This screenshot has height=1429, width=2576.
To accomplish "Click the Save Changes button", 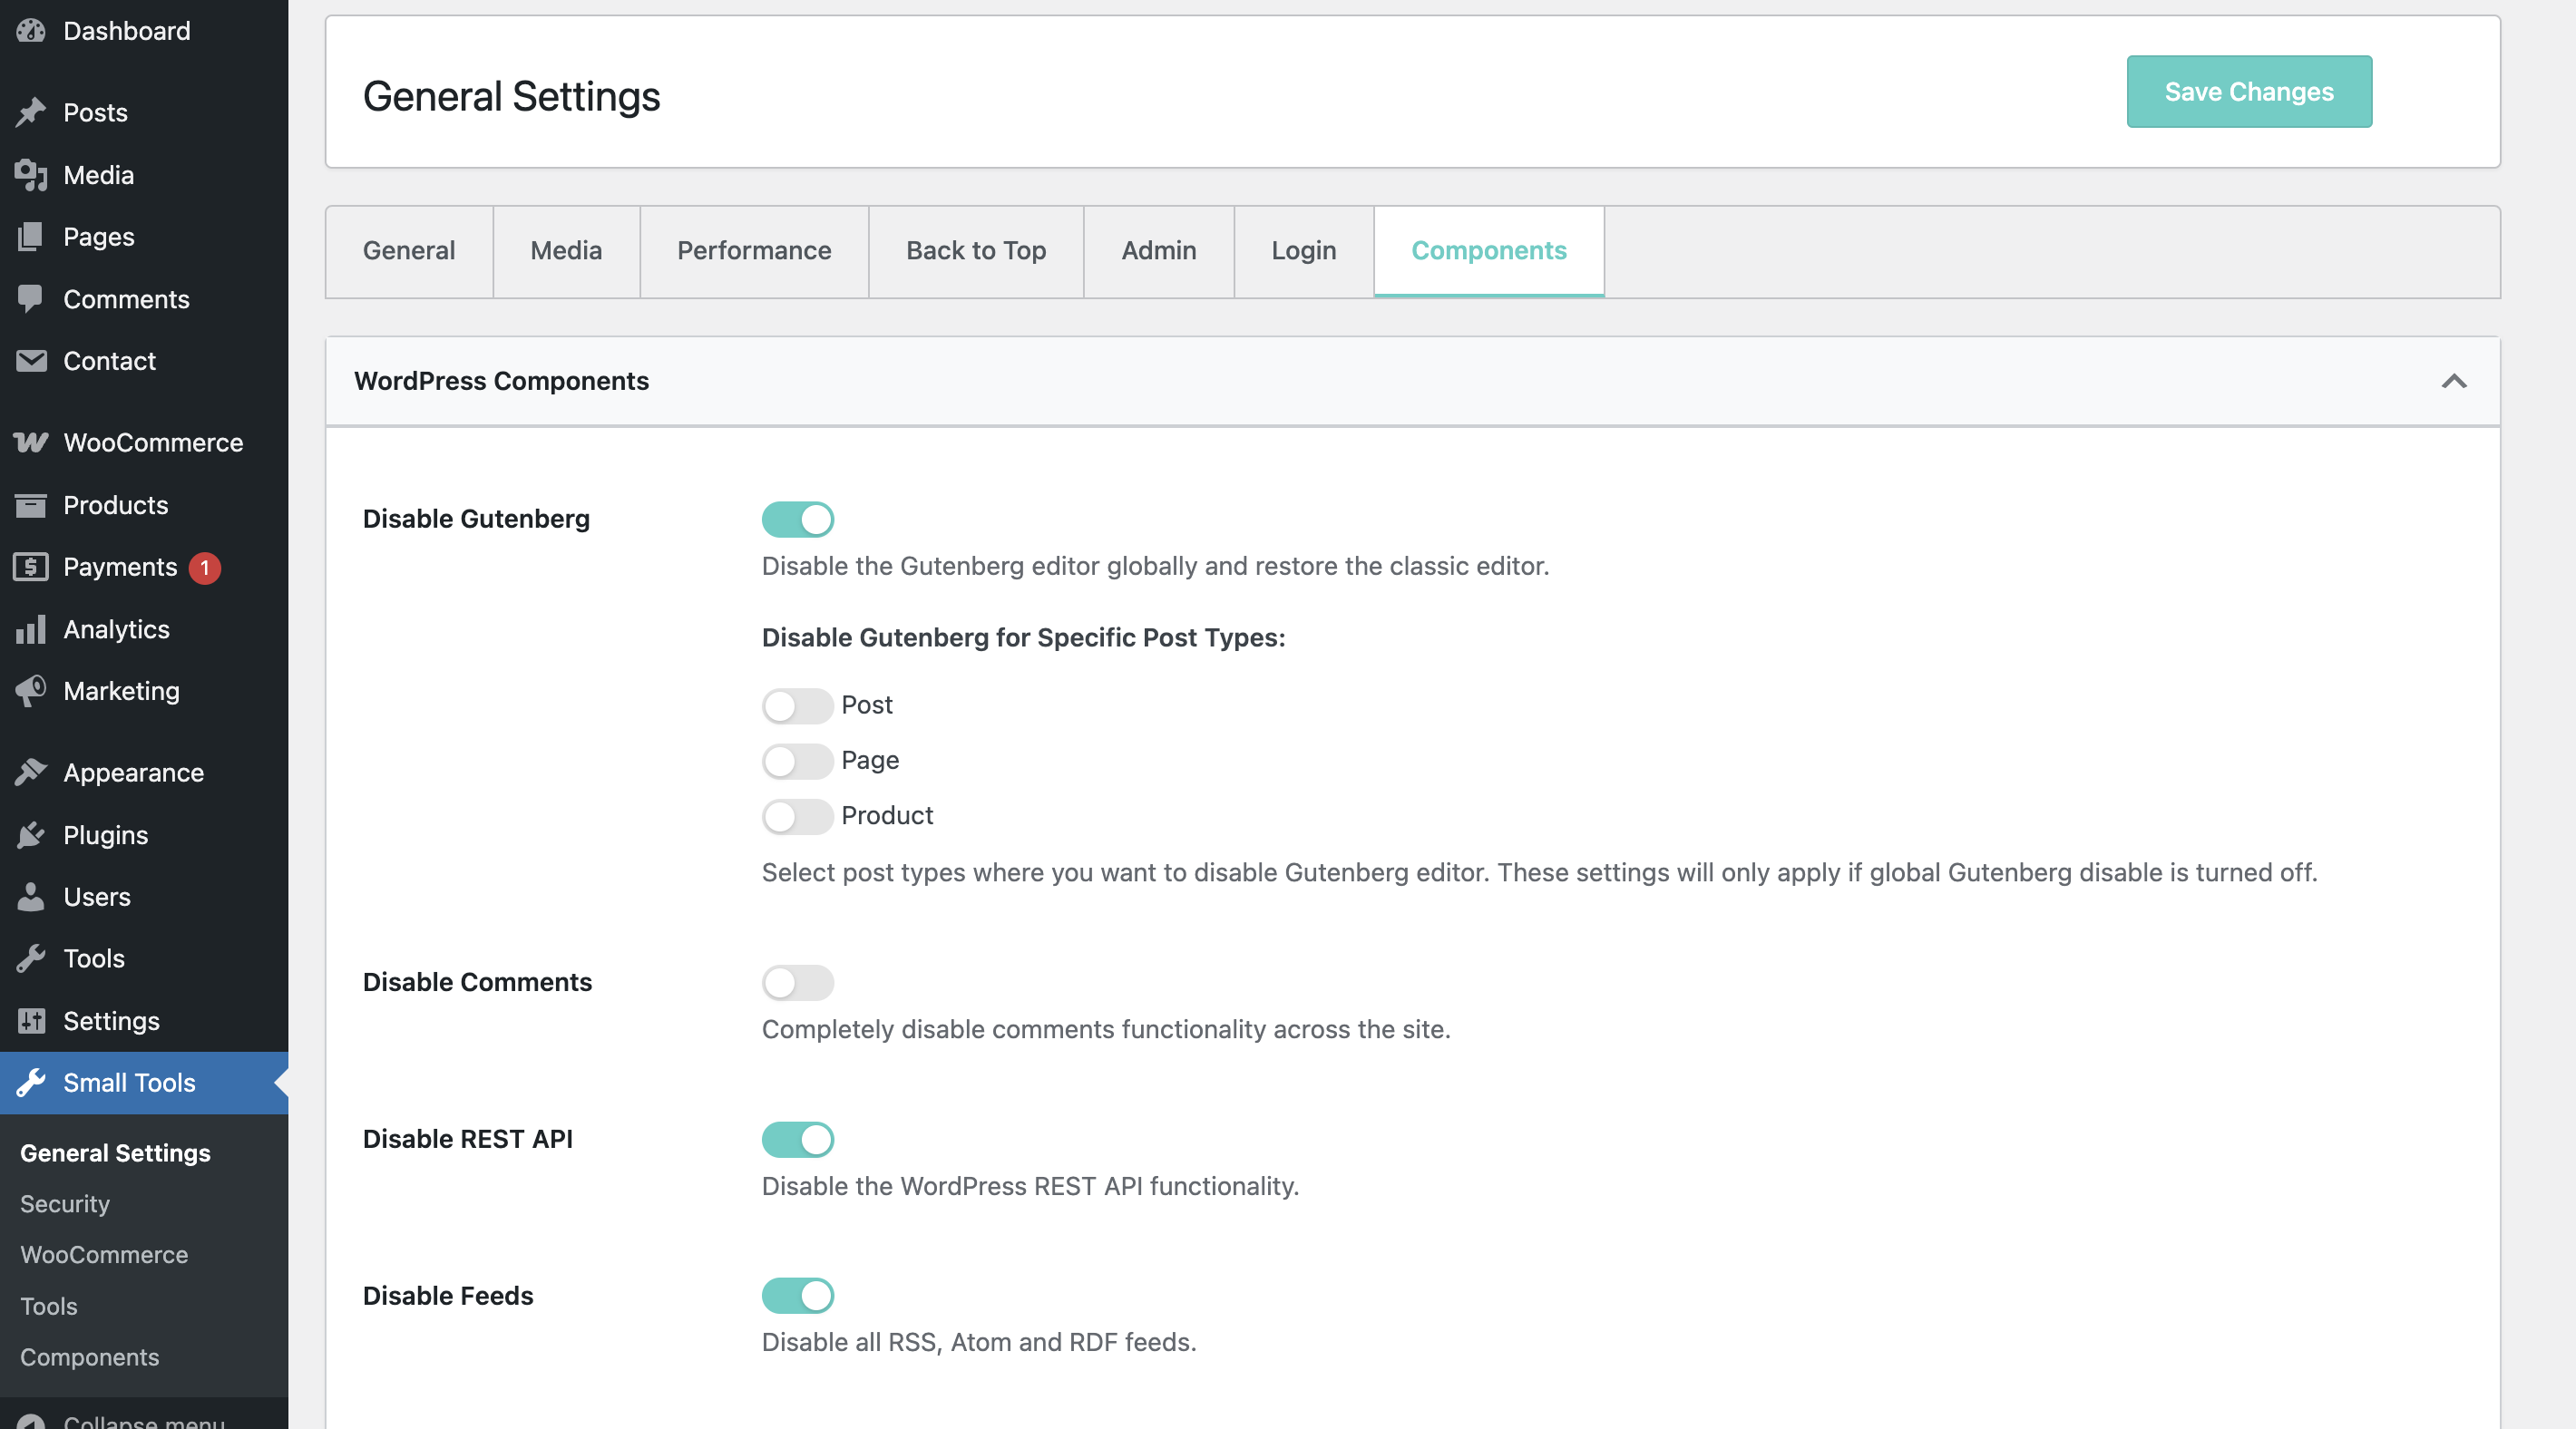I will (x=2248, y=92).
